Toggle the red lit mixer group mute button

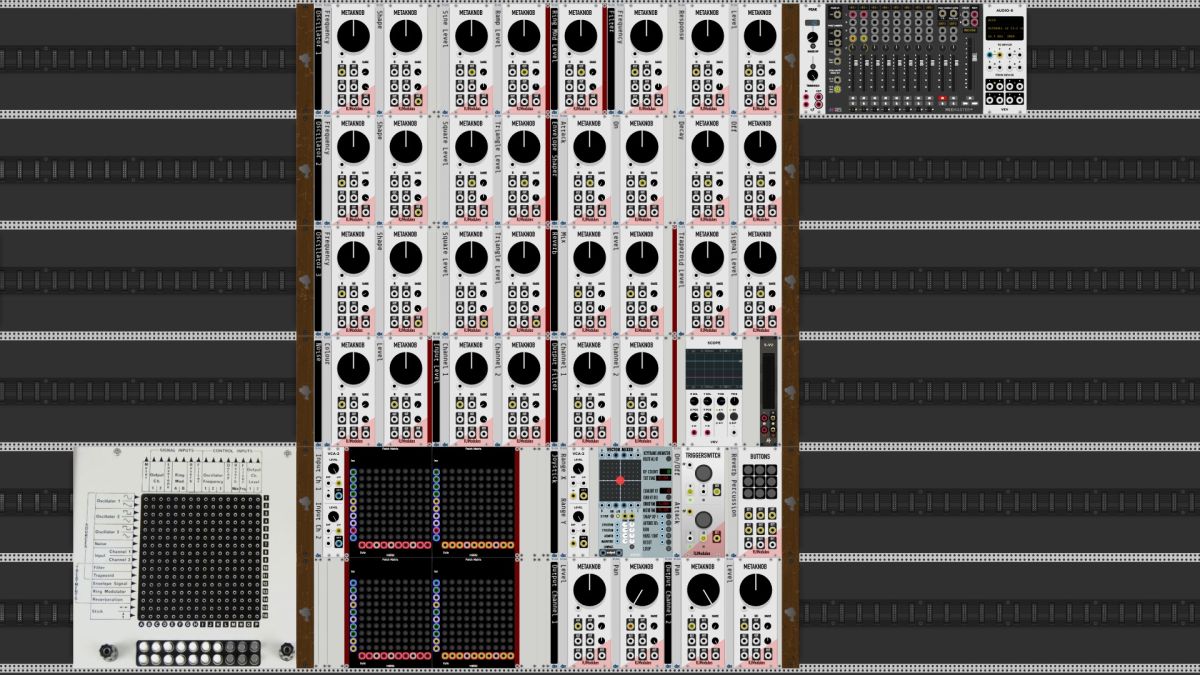[x=942, y=98]
